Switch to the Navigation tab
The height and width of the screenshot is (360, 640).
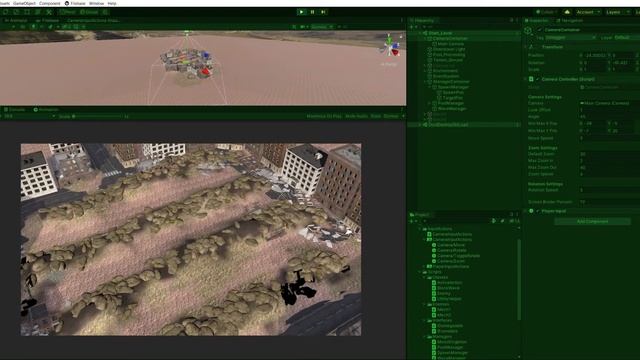pyautogui.click(x=570, y=20)
